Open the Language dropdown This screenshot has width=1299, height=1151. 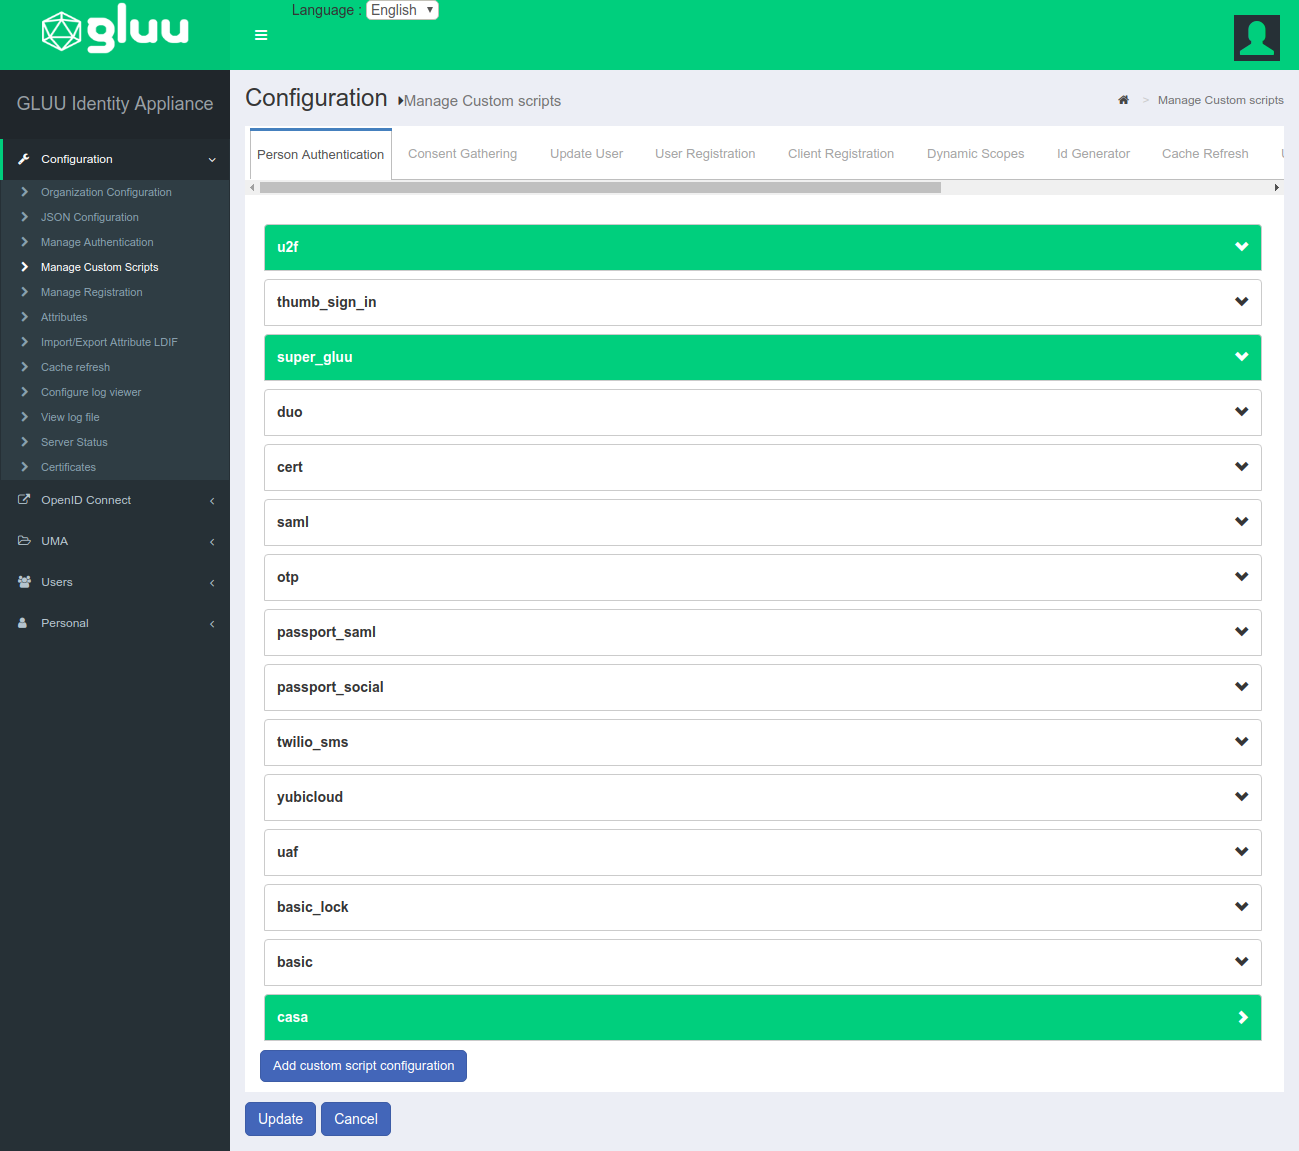click(x=402, y=10)
